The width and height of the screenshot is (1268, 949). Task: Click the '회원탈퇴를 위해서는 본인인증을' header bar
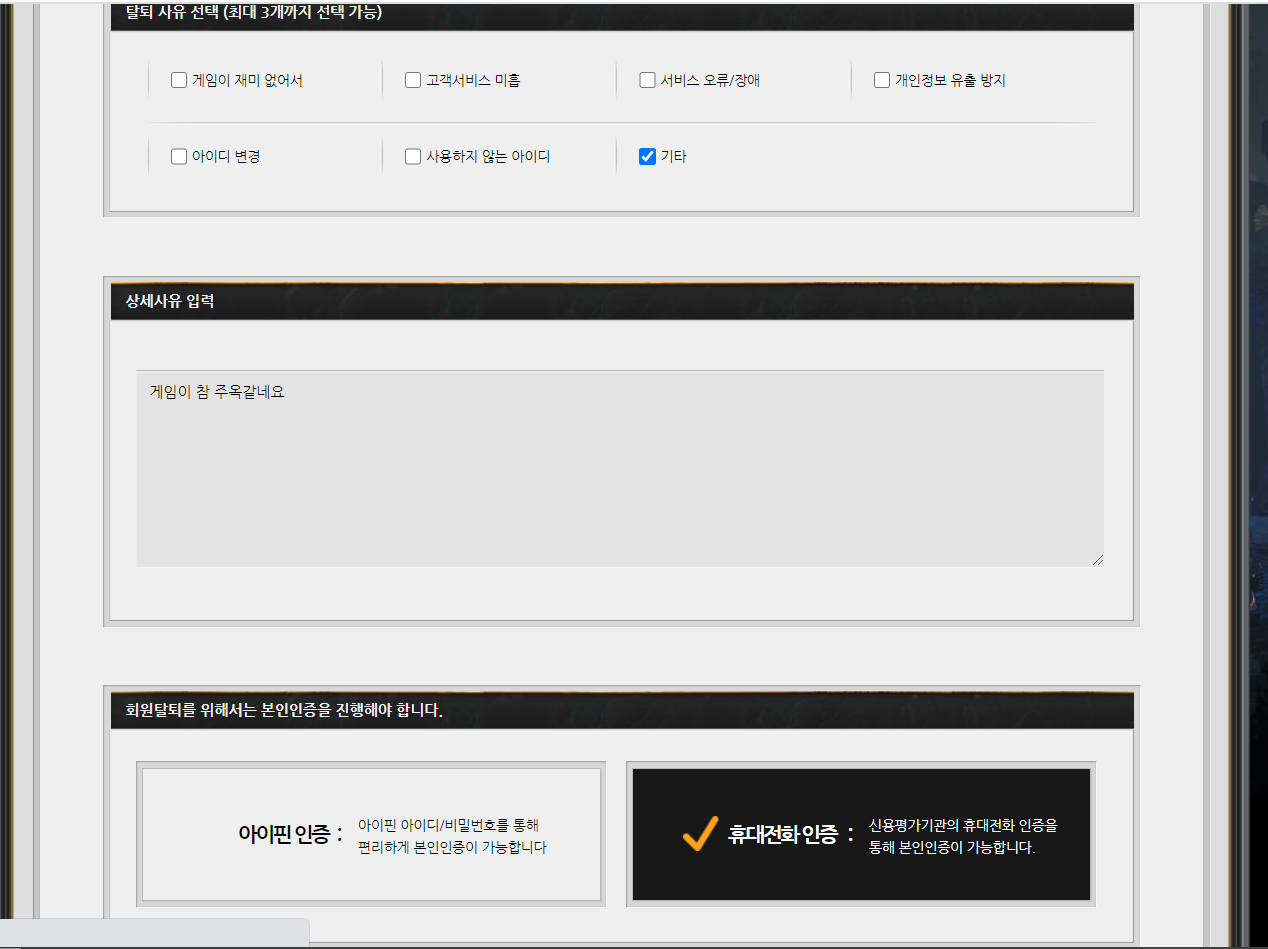click(x=284, y=711)
